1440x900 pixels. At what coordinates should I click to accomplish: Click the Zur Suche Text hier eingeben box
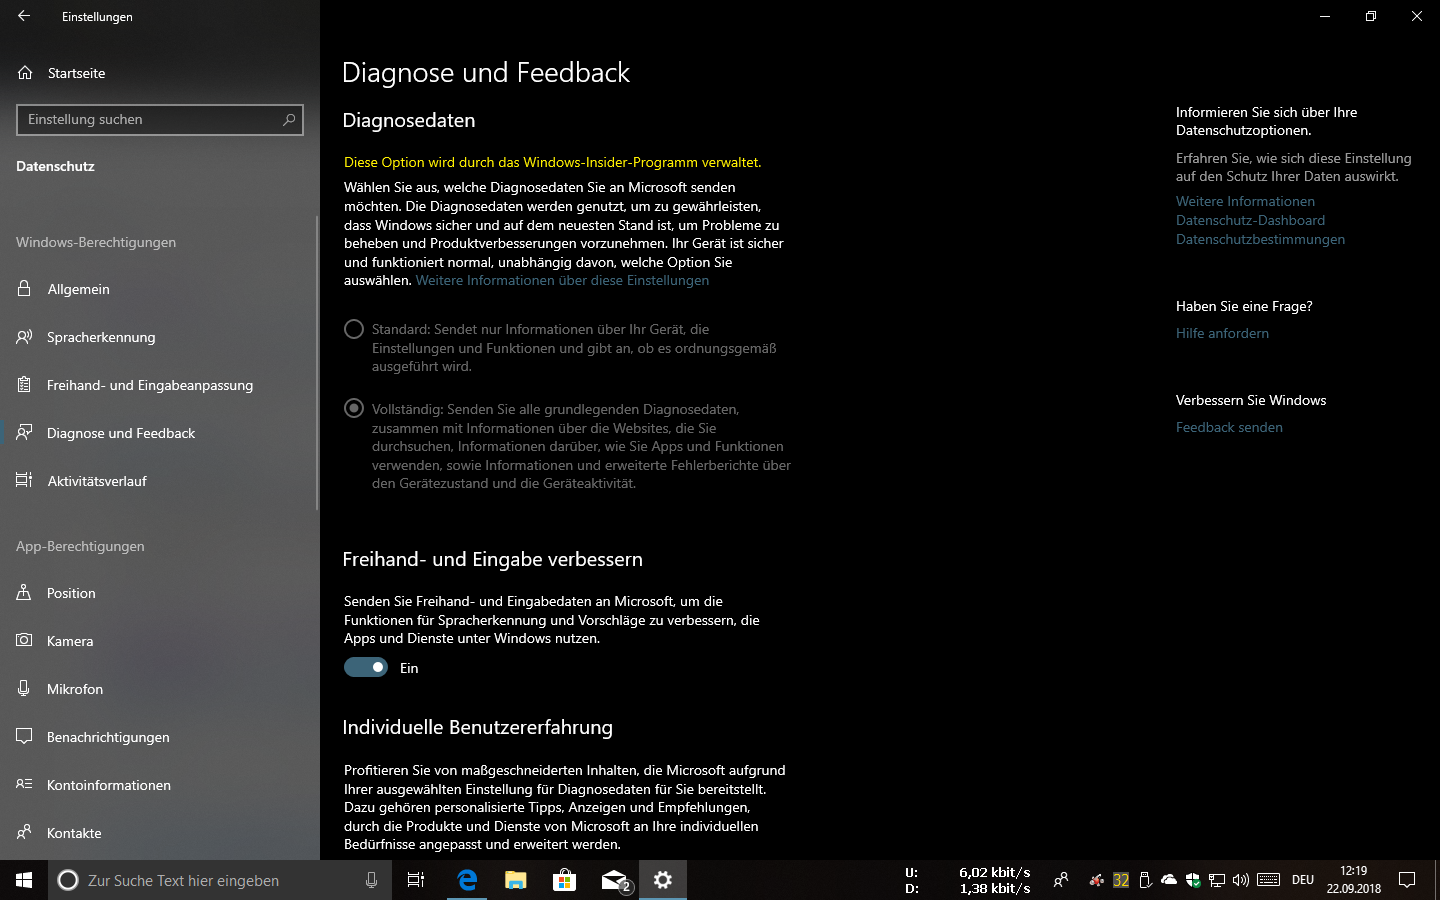click(220, 880)
